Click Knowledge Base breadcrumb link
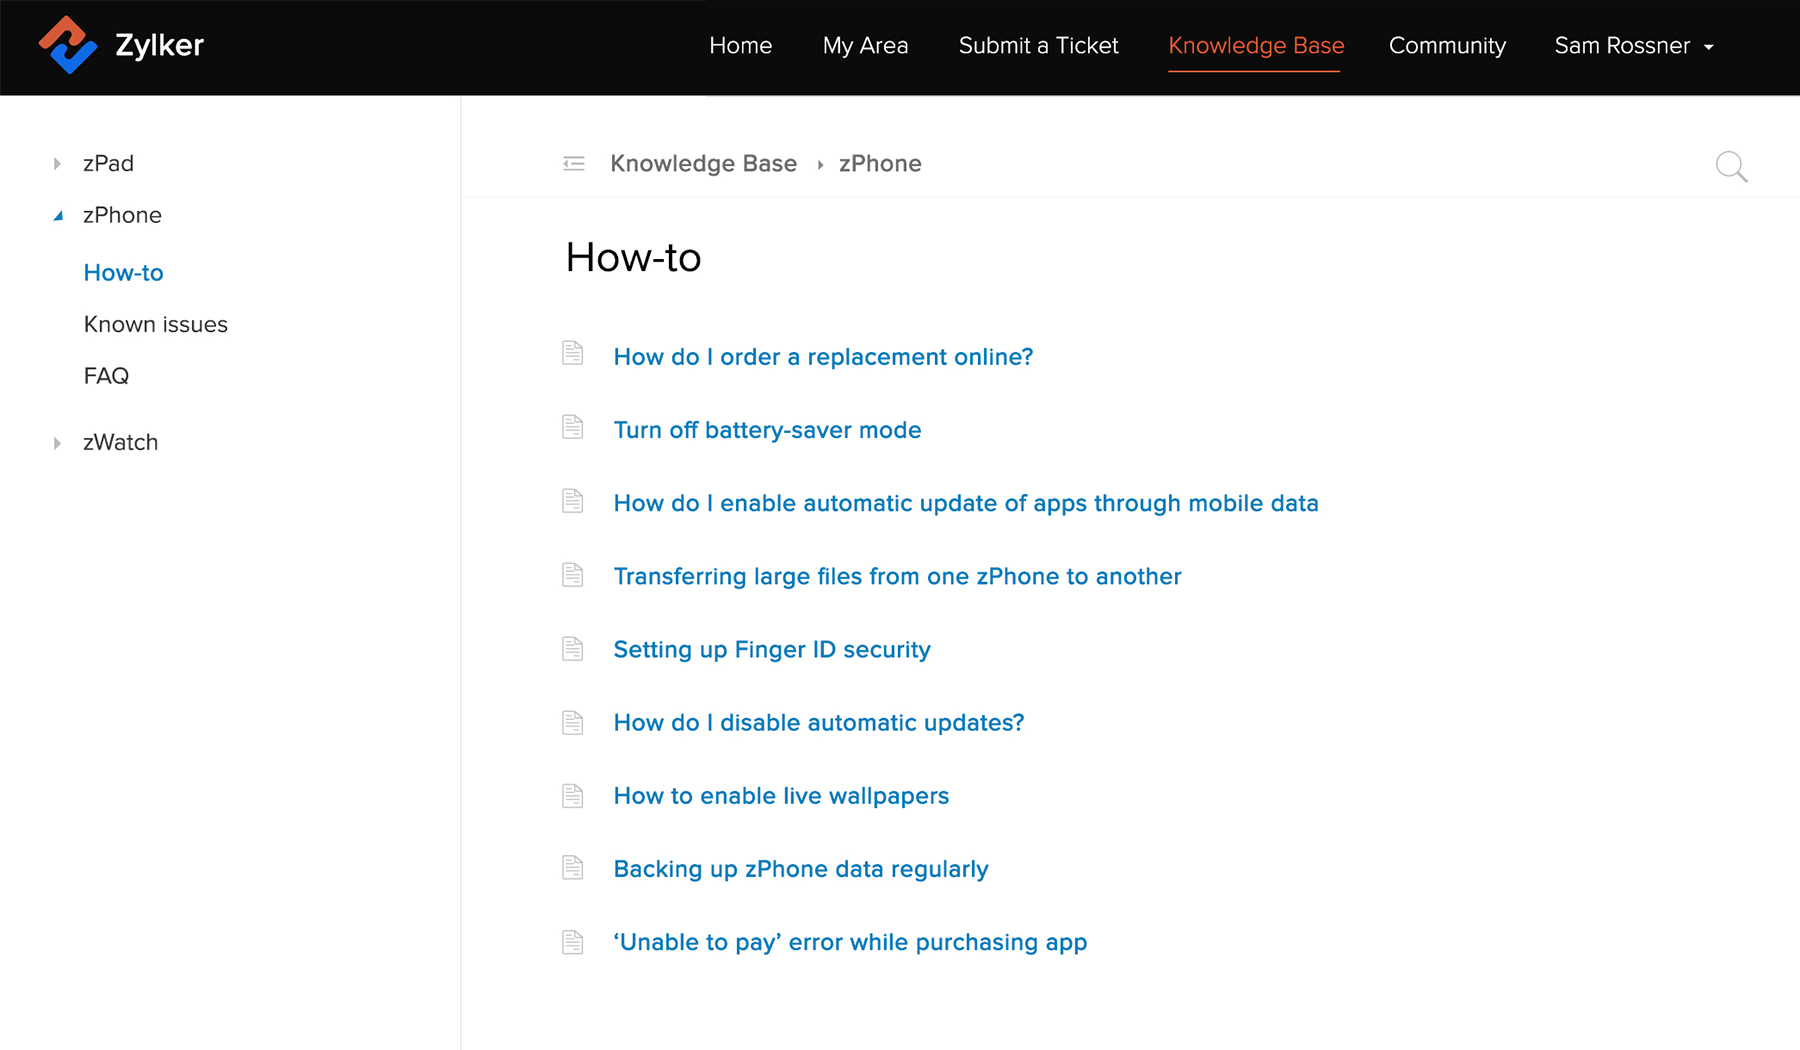This screenshot has height=1050, width=1800. [703, 164]
